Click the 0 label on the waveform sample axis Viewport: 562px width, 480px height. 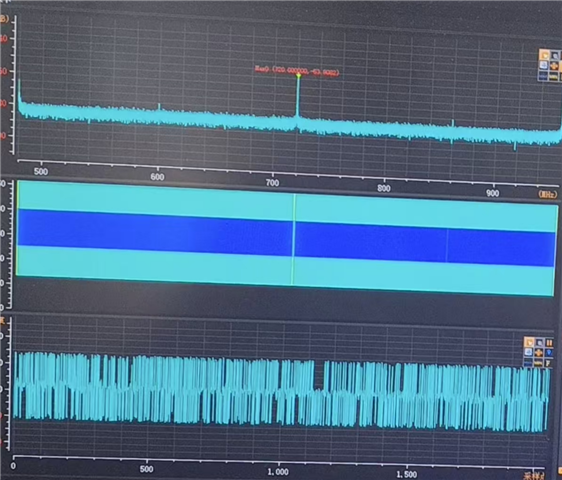pyautogui.click(x=13, y=466)
